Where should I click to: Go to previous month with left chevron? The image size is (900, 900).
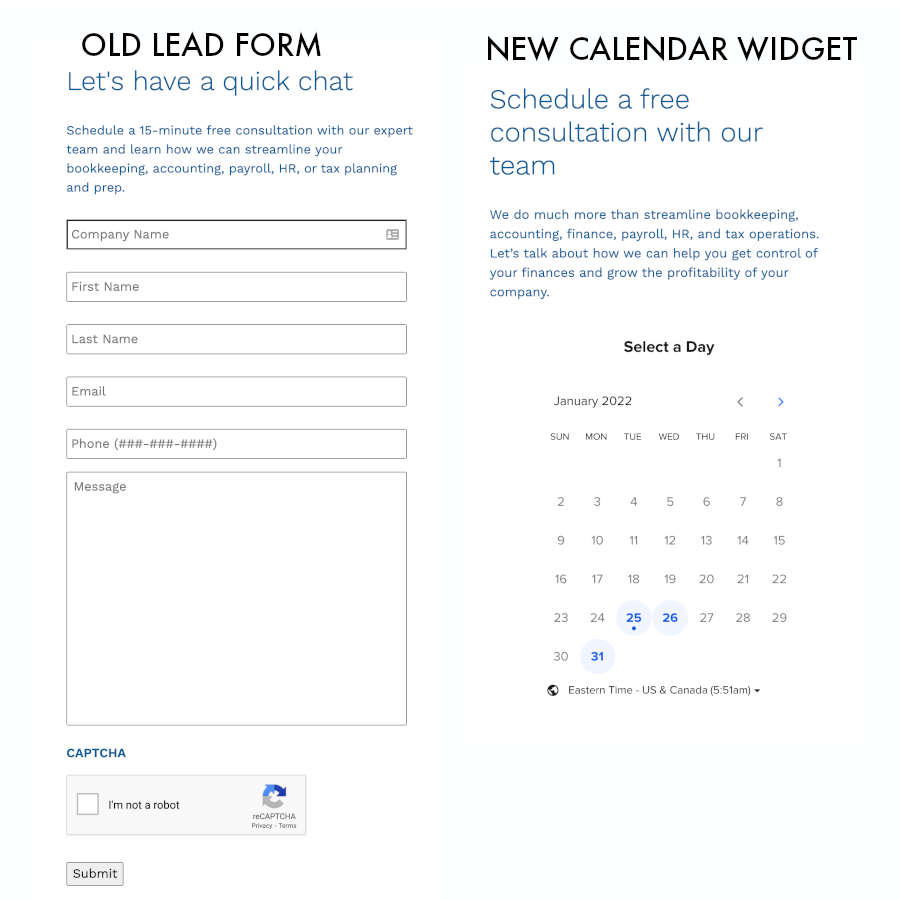(x=740, y=402)
